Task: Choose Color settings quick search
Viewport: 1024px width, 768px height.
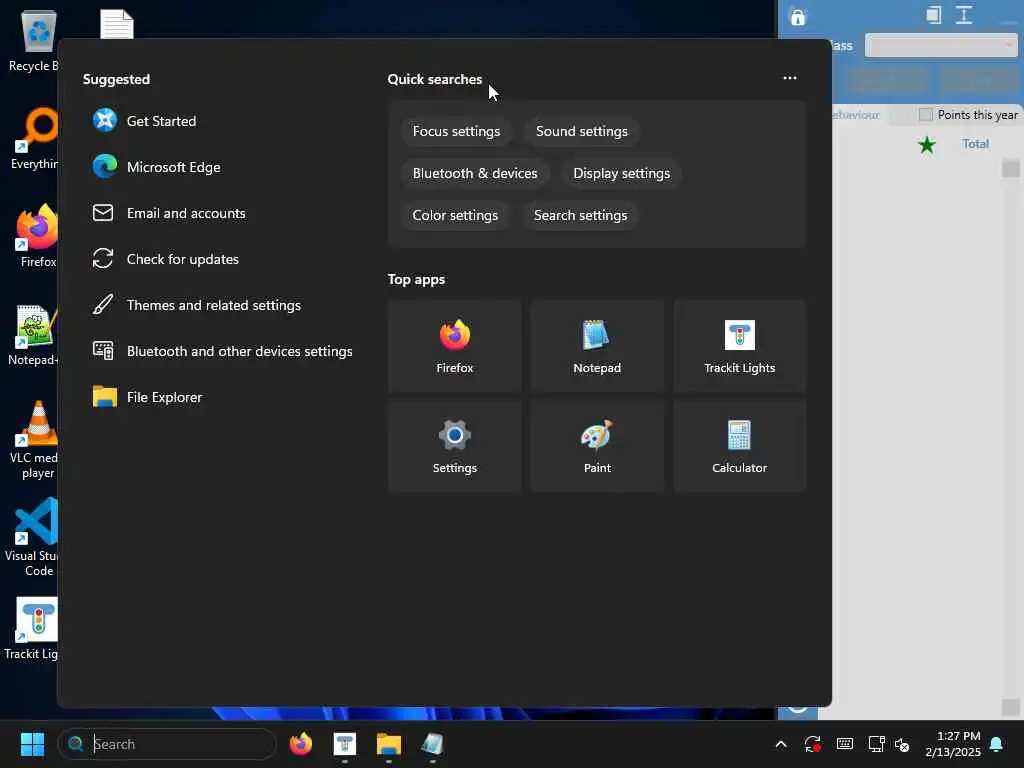Action: [x=455, y=215]
